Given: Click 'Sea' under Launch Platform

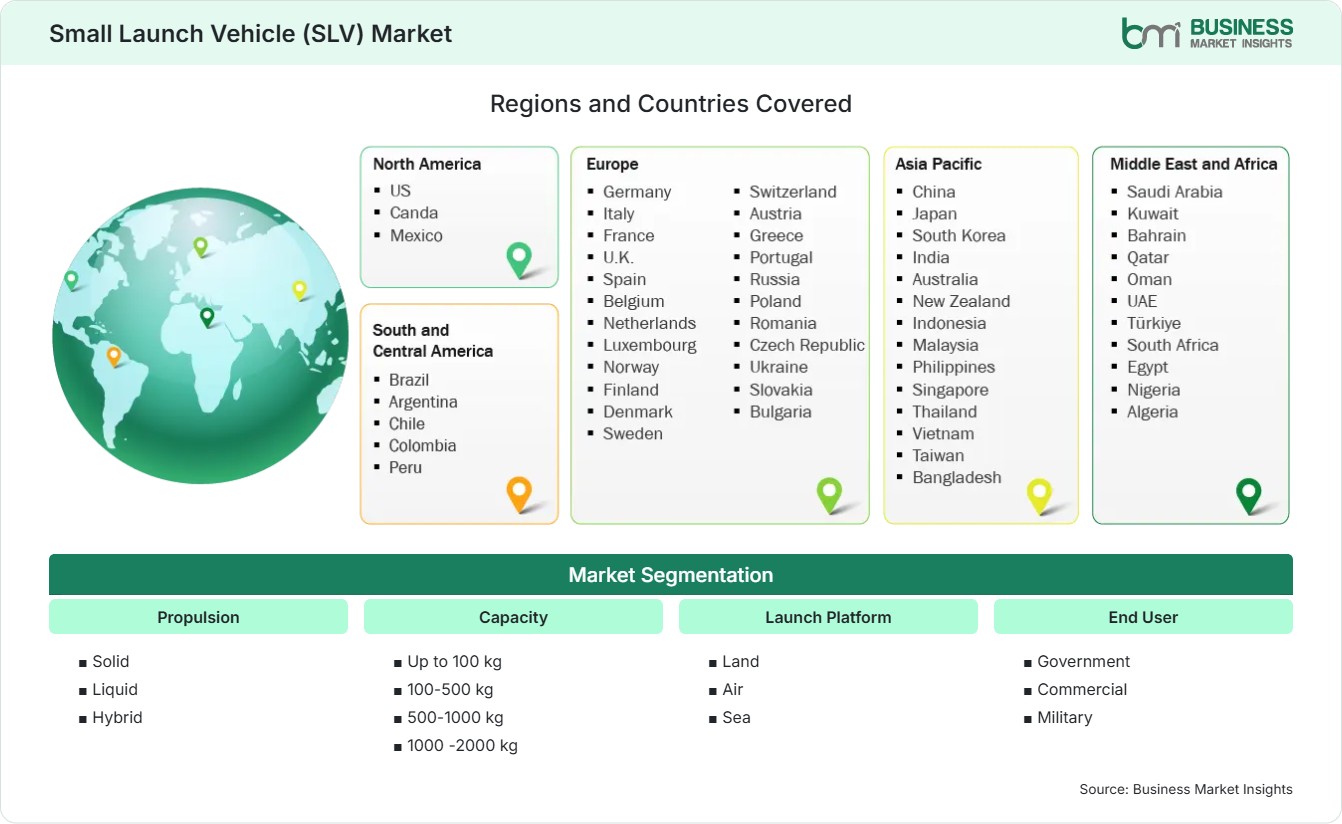Looking at the screenshot, I should point(736,717).
